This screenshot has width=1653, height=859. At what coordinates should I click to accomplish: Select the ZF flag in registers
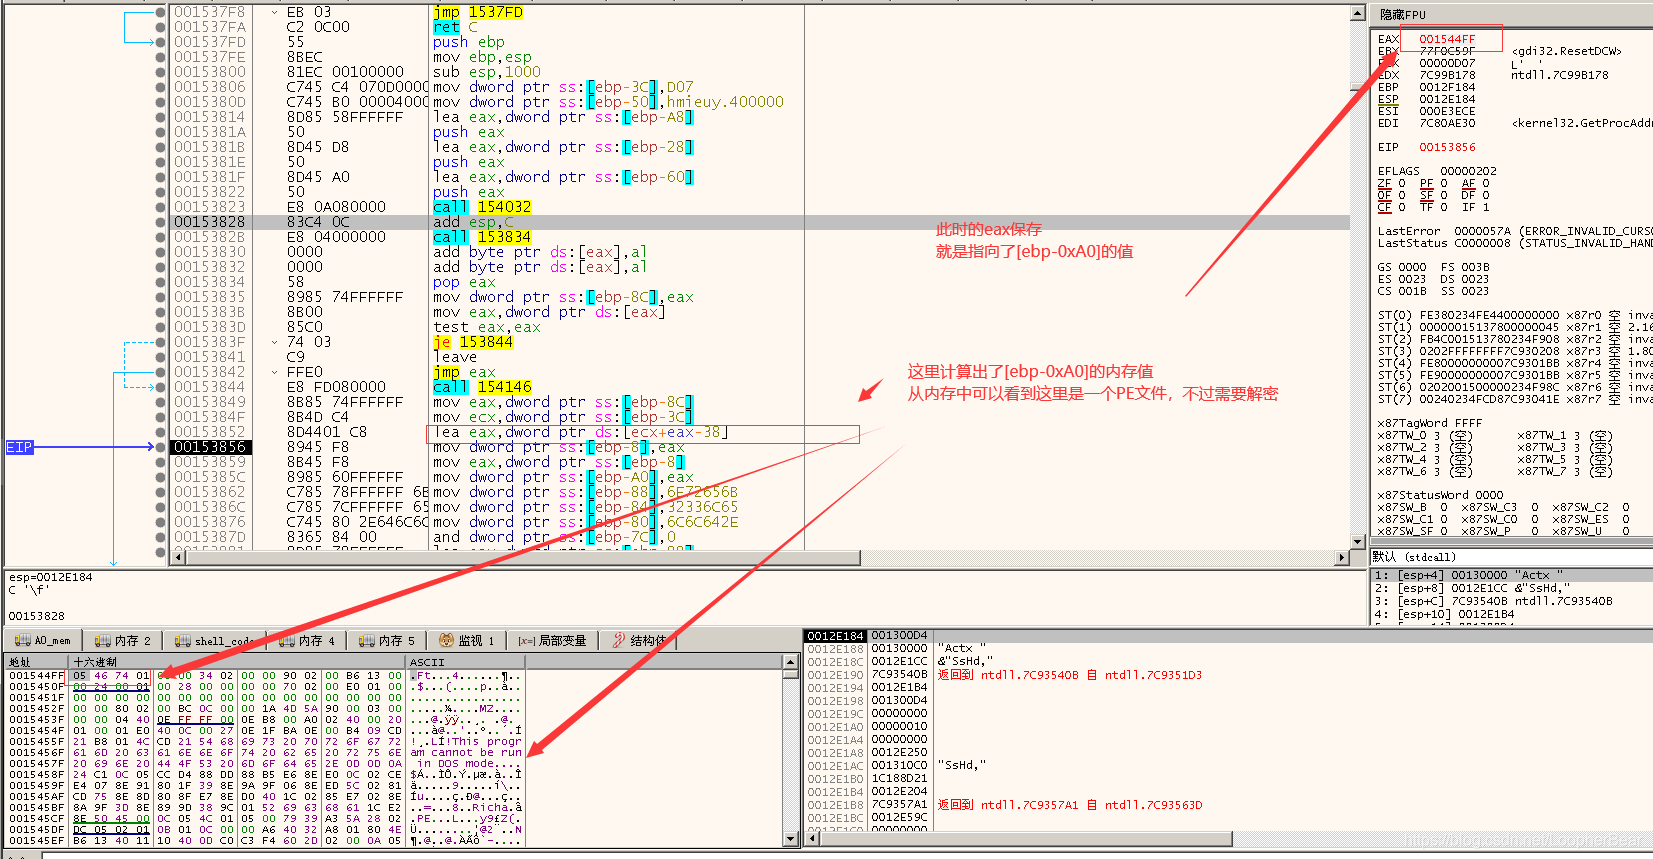tap(1384, 183)
